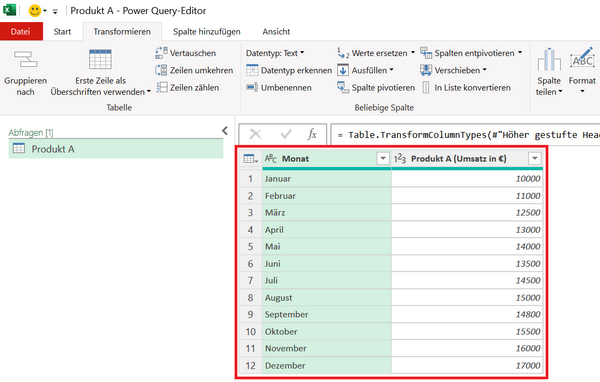Click the Januar cell in Monat column
The image size is (600, 382).
click(327, 179)
